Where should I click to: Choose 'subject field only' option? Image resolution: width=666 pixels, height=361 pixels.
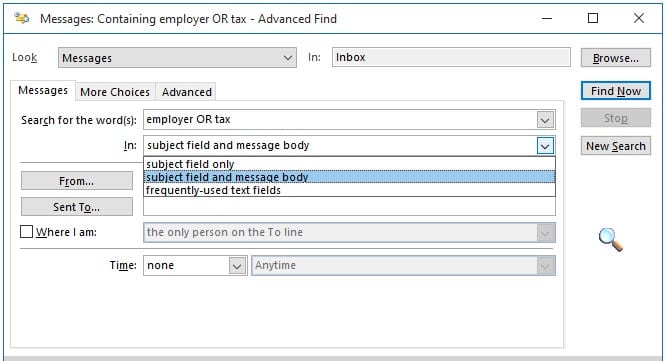[x=349, y=164]
